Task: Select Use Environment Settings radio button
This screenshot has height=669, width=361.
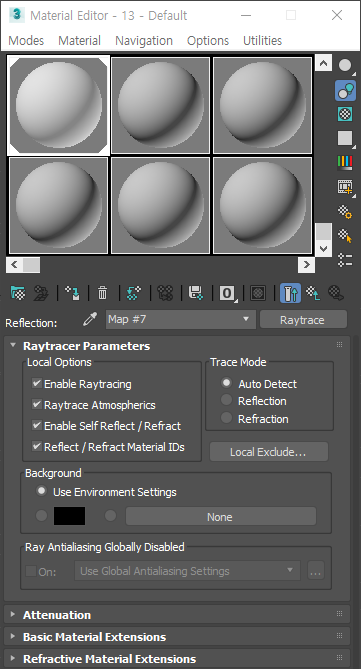Action: tap(41, 491)
